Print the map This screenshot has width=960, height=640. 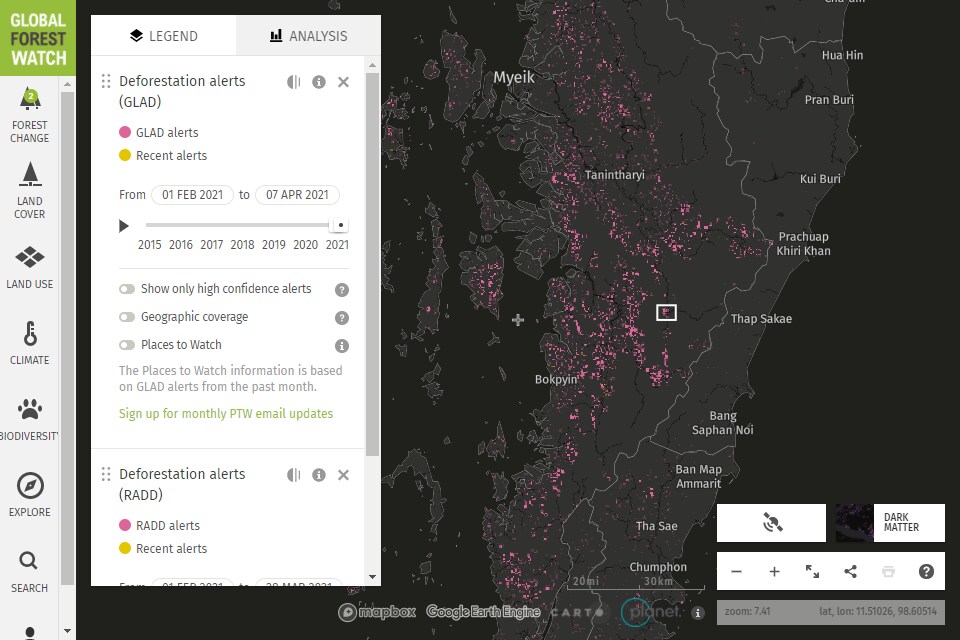pos(888,571)
